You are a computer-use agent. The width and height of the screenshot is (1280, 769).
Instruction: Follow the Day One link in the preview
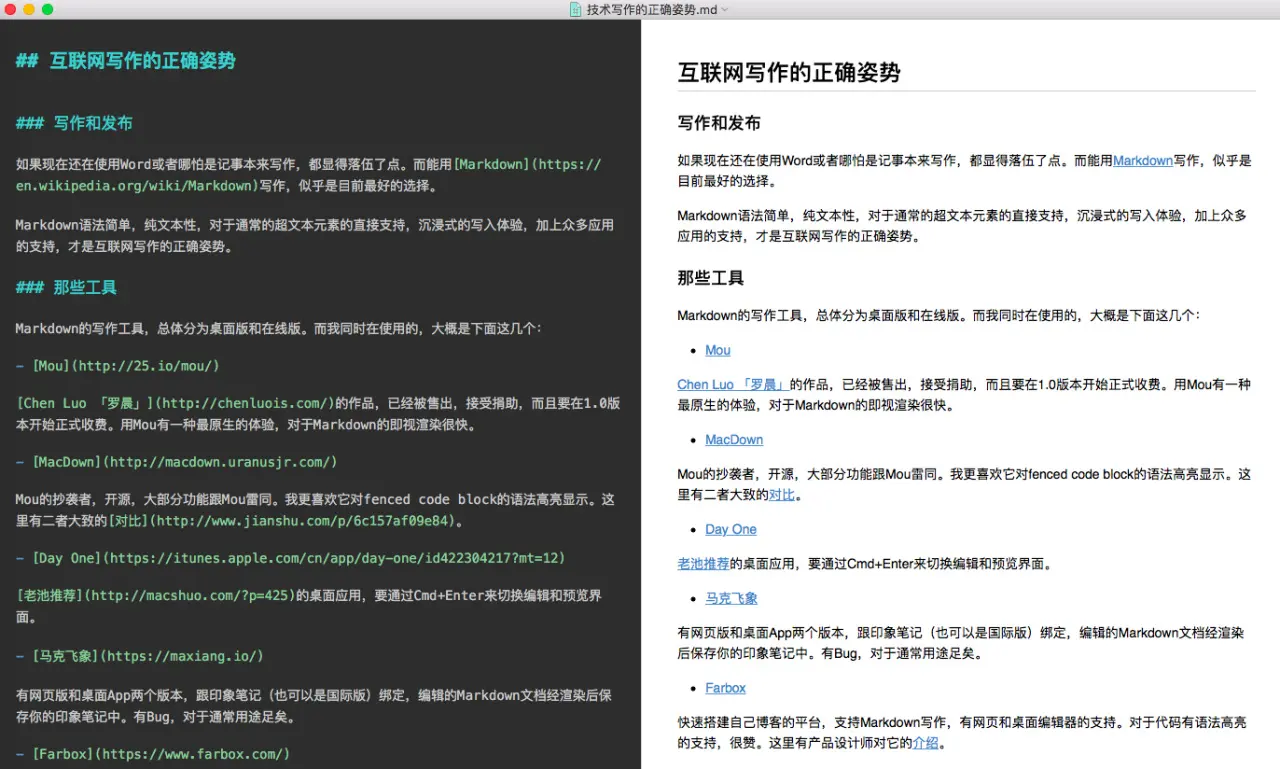click(x=731, y=529)
